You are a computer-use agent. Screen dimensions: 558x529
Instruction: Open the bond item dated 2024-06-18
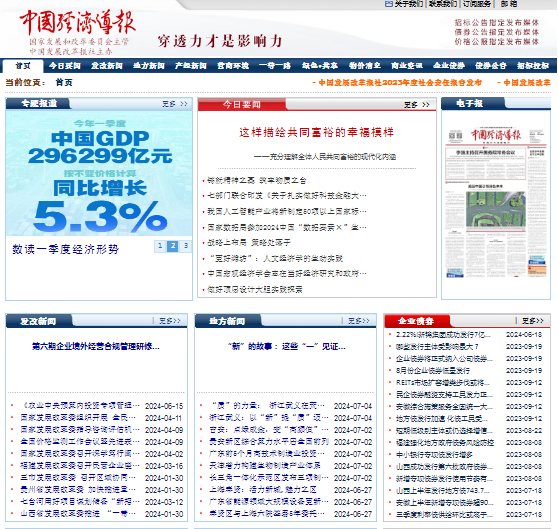coord(443,334)
